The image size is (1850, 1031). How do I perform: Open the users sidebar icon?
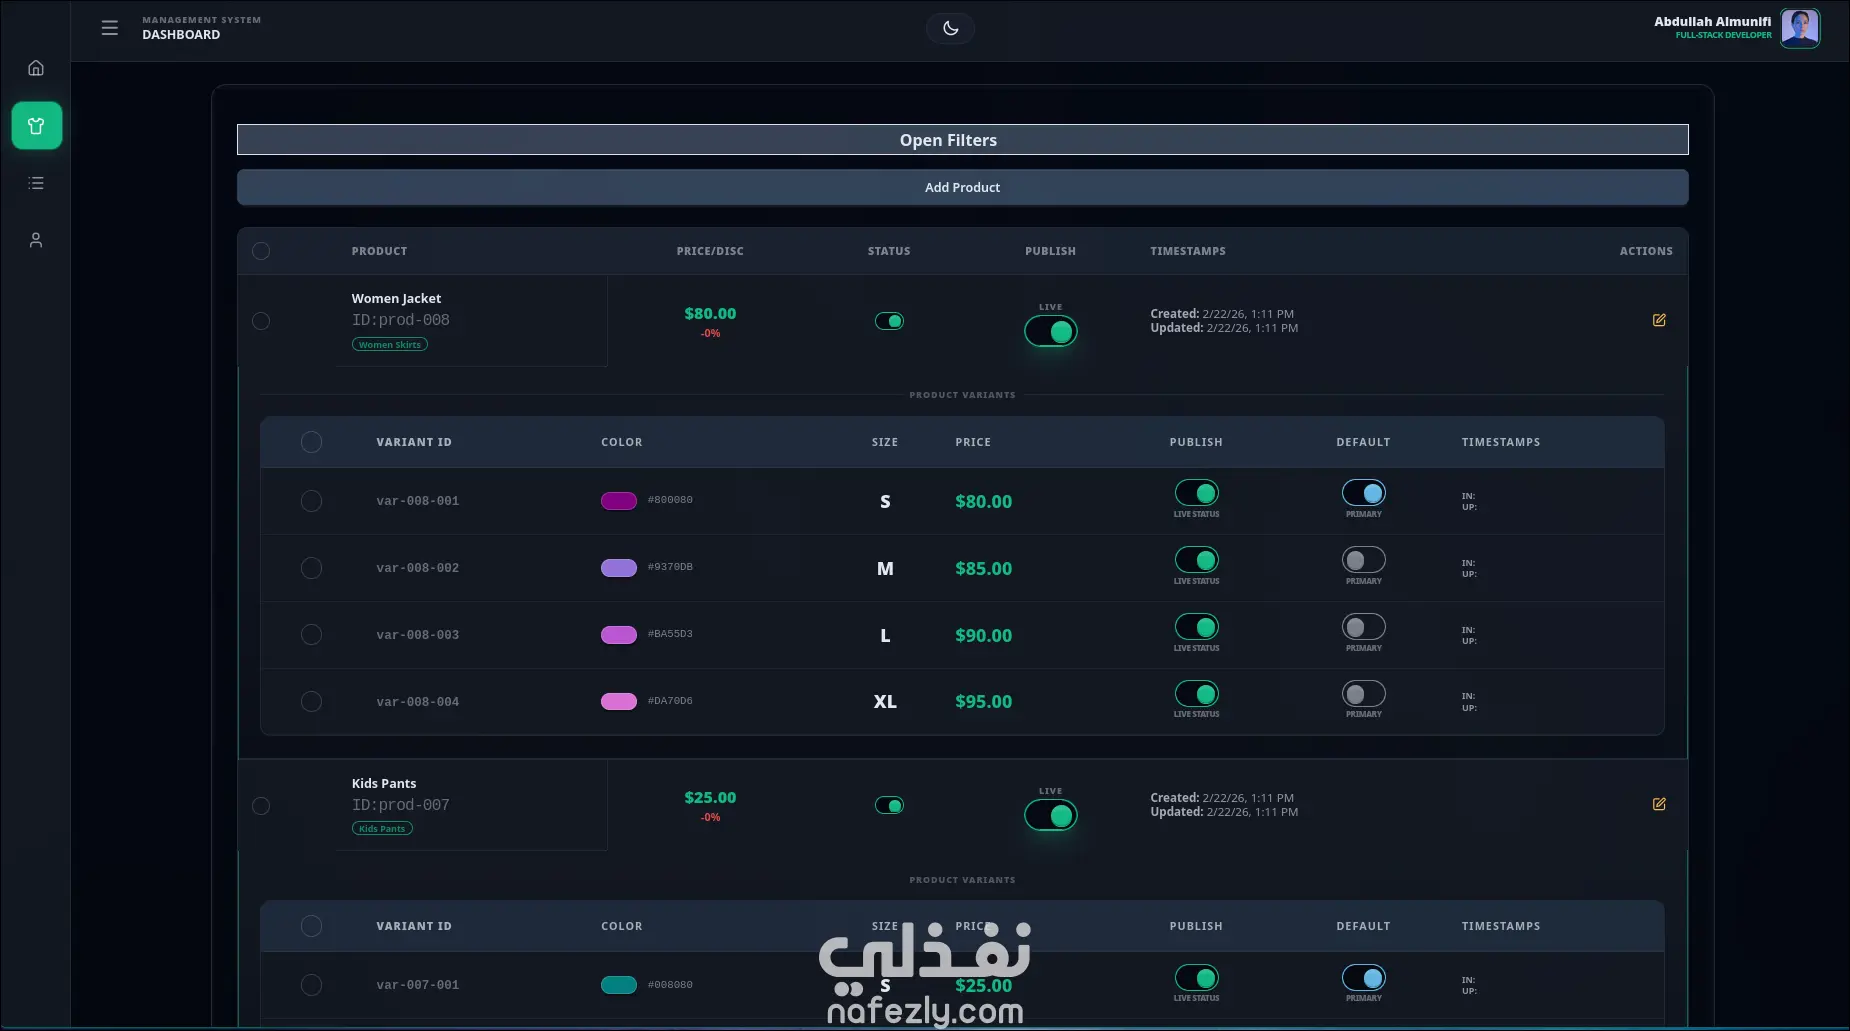coord(36,240)
